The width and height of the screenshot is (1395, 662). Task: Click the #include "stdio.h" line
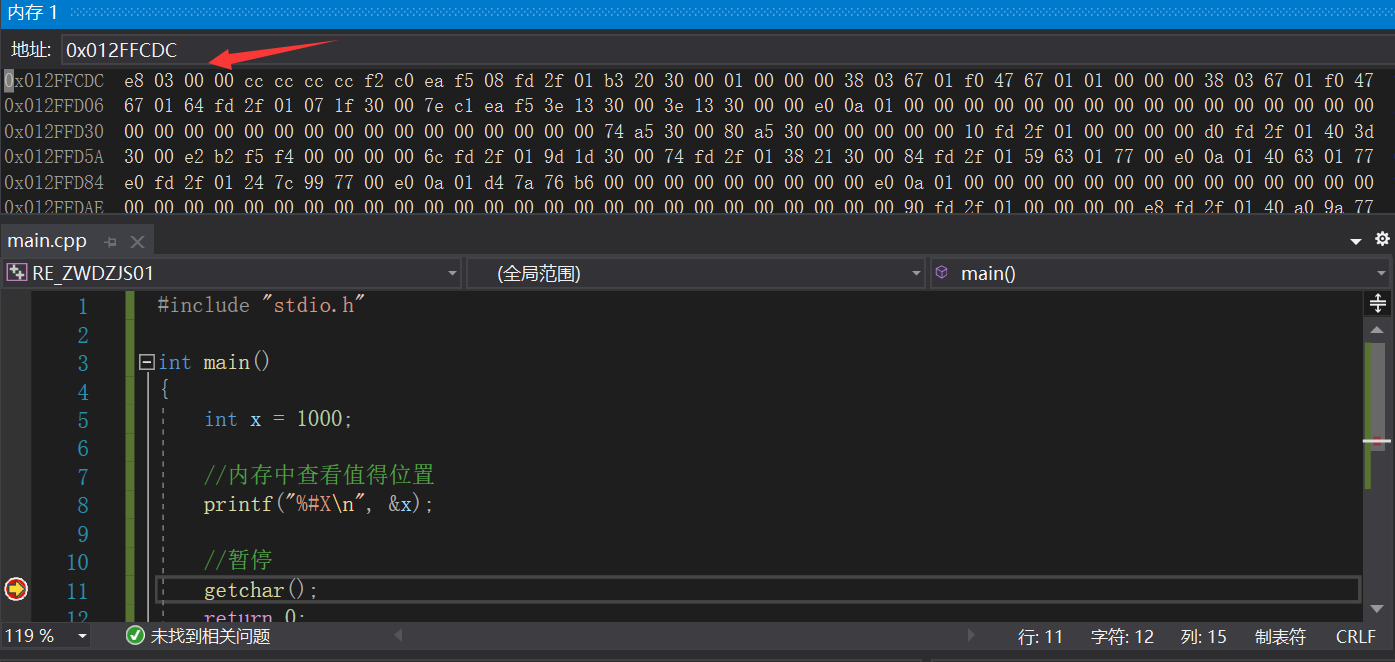coord(261,305)
